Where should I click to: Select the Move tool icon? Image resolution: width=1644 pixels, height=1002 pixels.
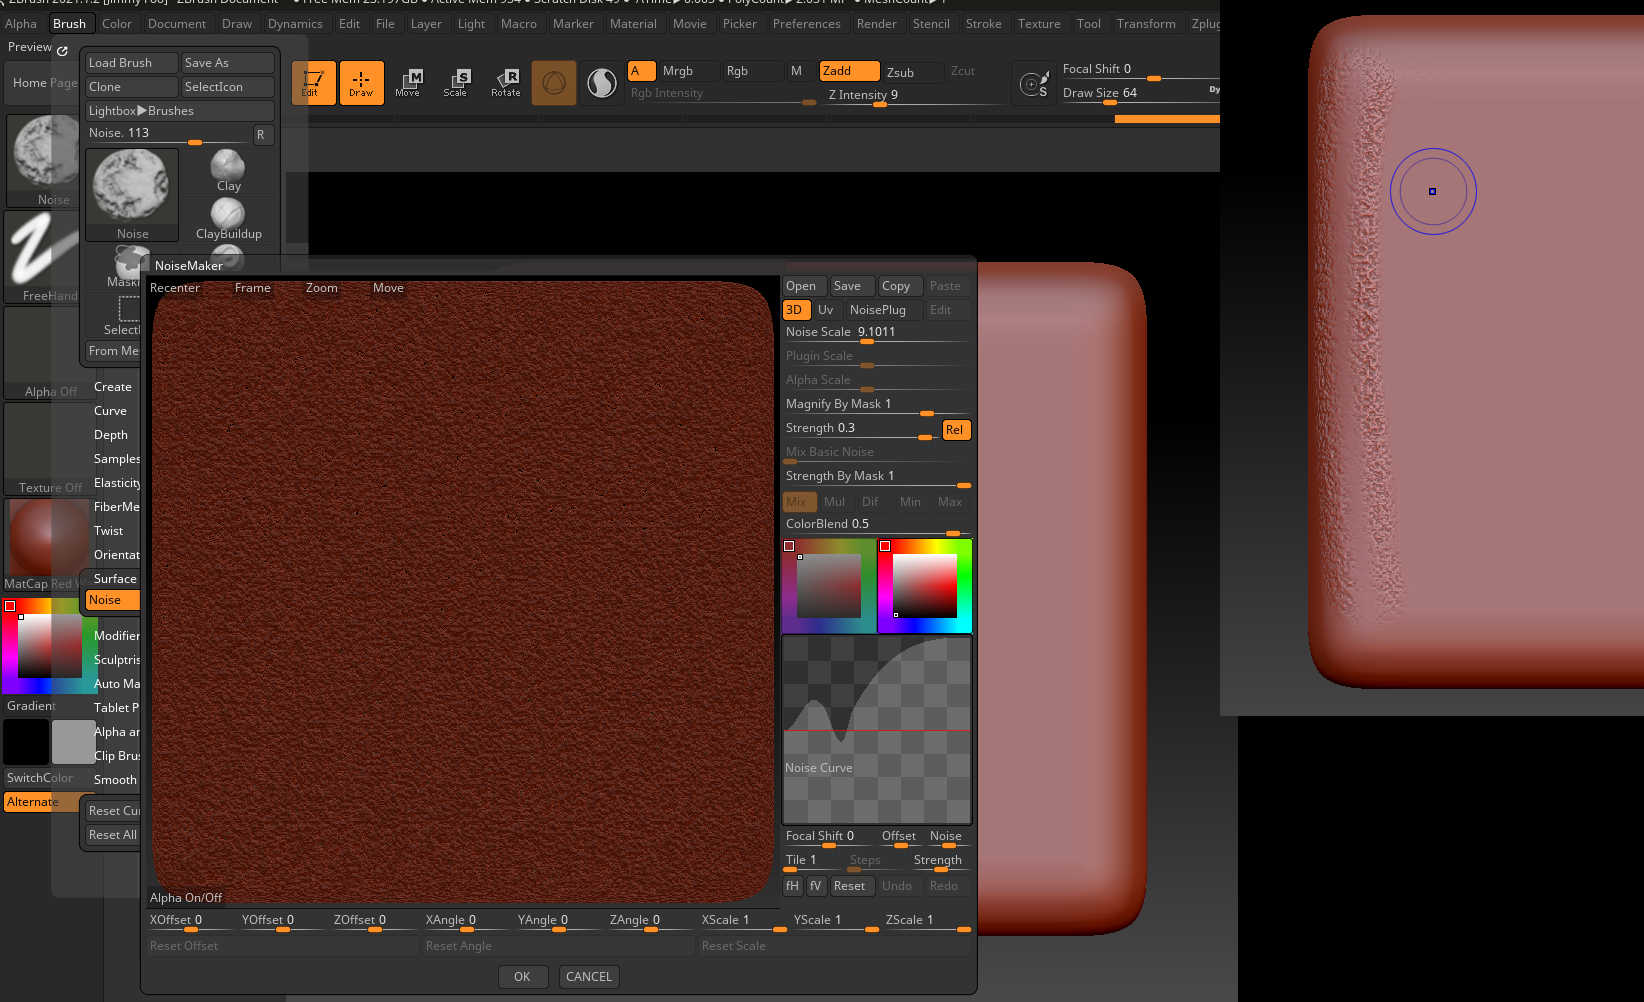coord(408,83)
